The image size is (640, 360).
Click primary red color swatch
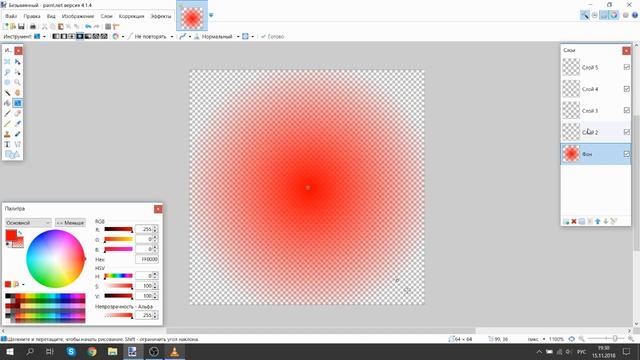pyautogui.click(x=11, y=235)
